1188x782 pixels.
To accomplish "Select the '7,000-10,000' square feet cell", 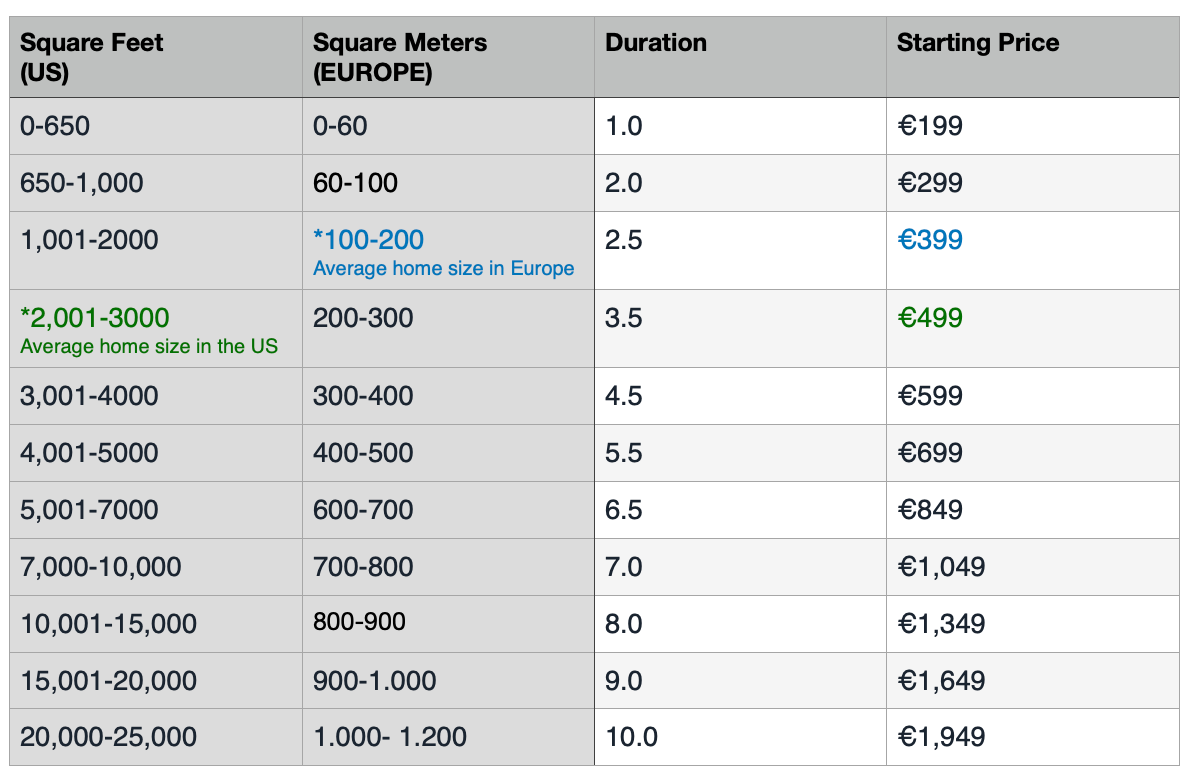I will [156, 567].
